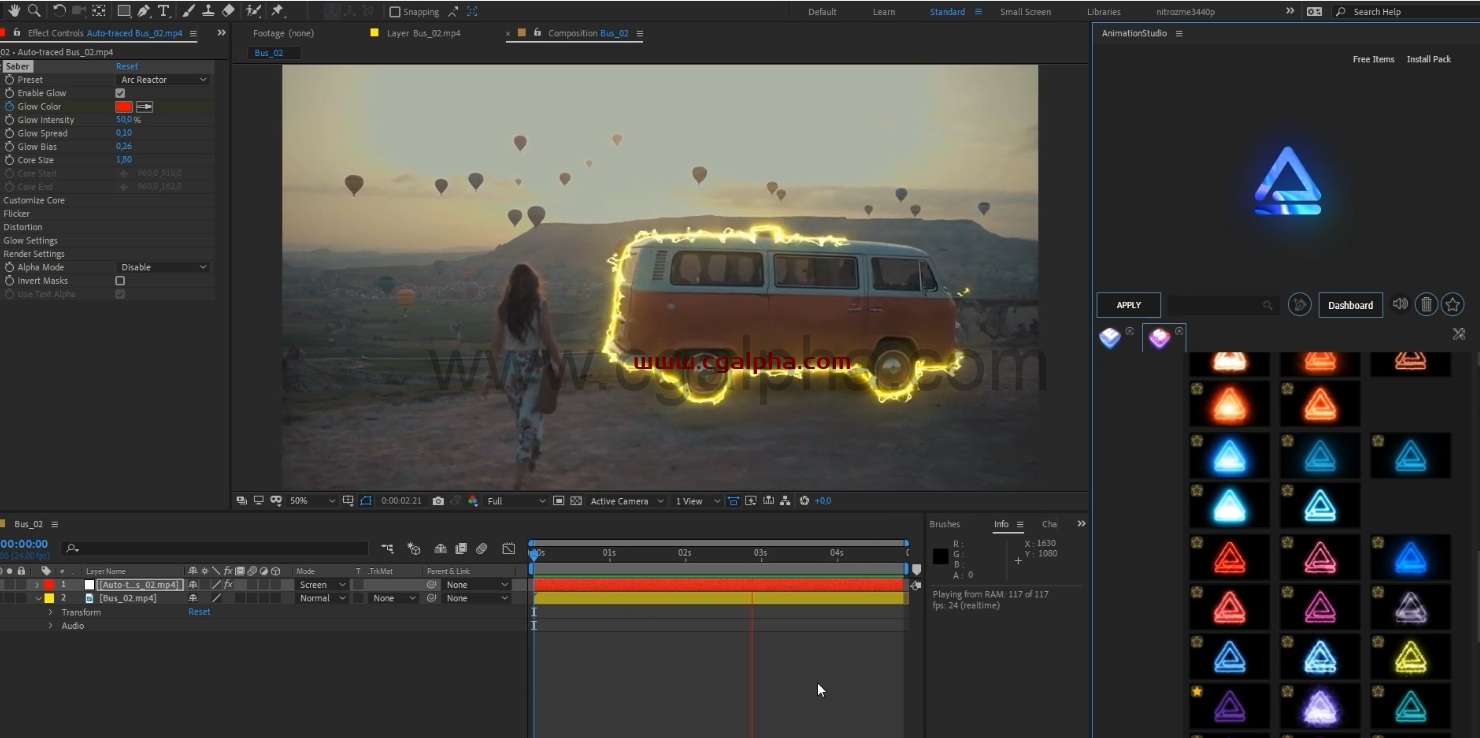Image resolution: width=1480 pixels, height=738 pixels.
Task: Click the snapshot camera icon in viewer
Action: click(438, 501)
